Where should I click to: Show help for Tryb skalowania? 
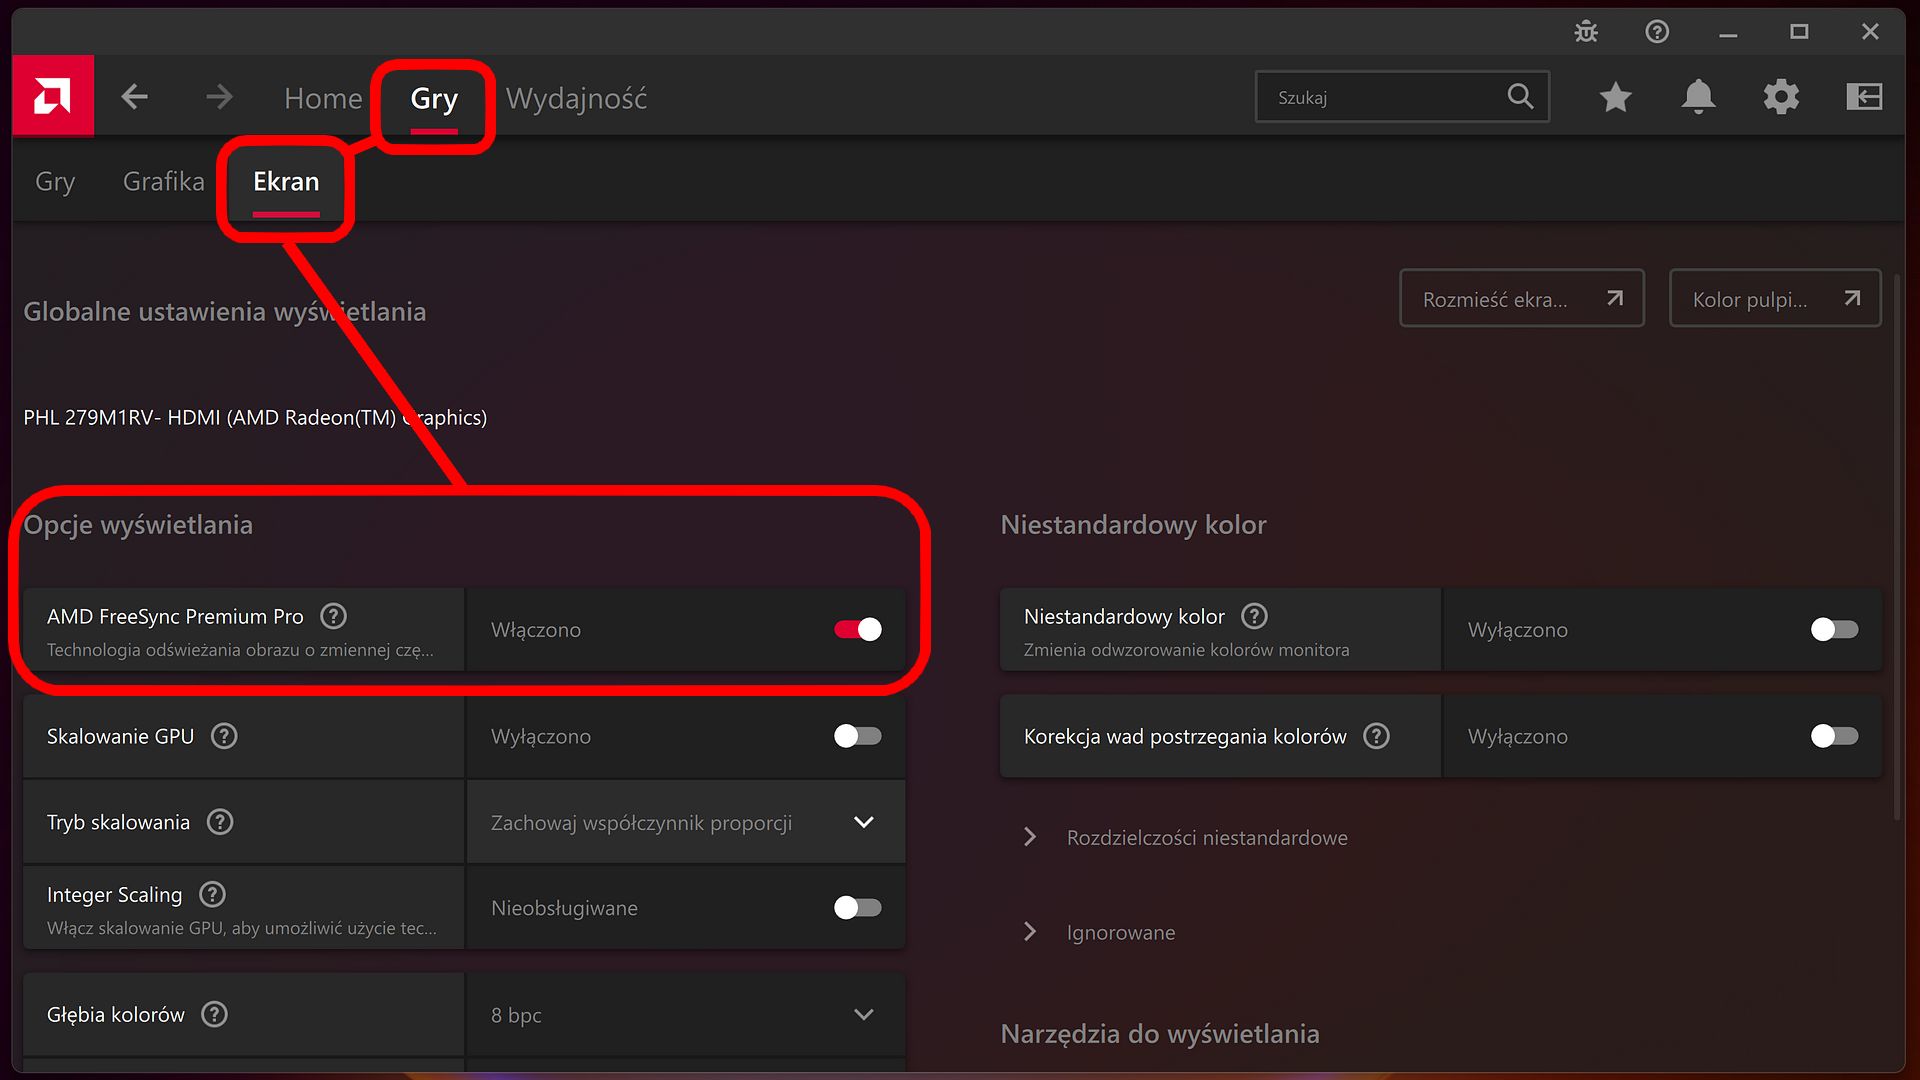220,822
